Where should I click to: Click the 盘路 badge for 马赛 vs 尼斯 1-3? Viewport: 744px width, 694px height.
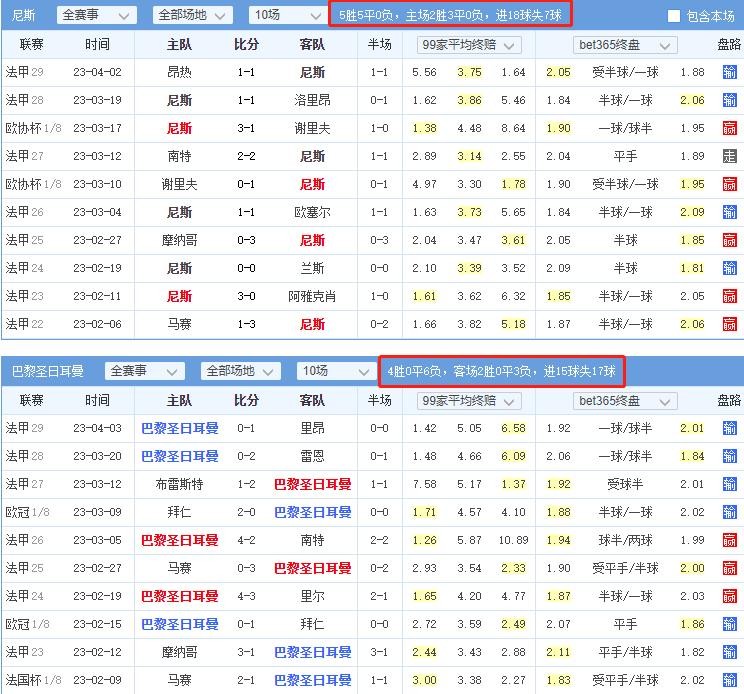(x=729, y=325)
